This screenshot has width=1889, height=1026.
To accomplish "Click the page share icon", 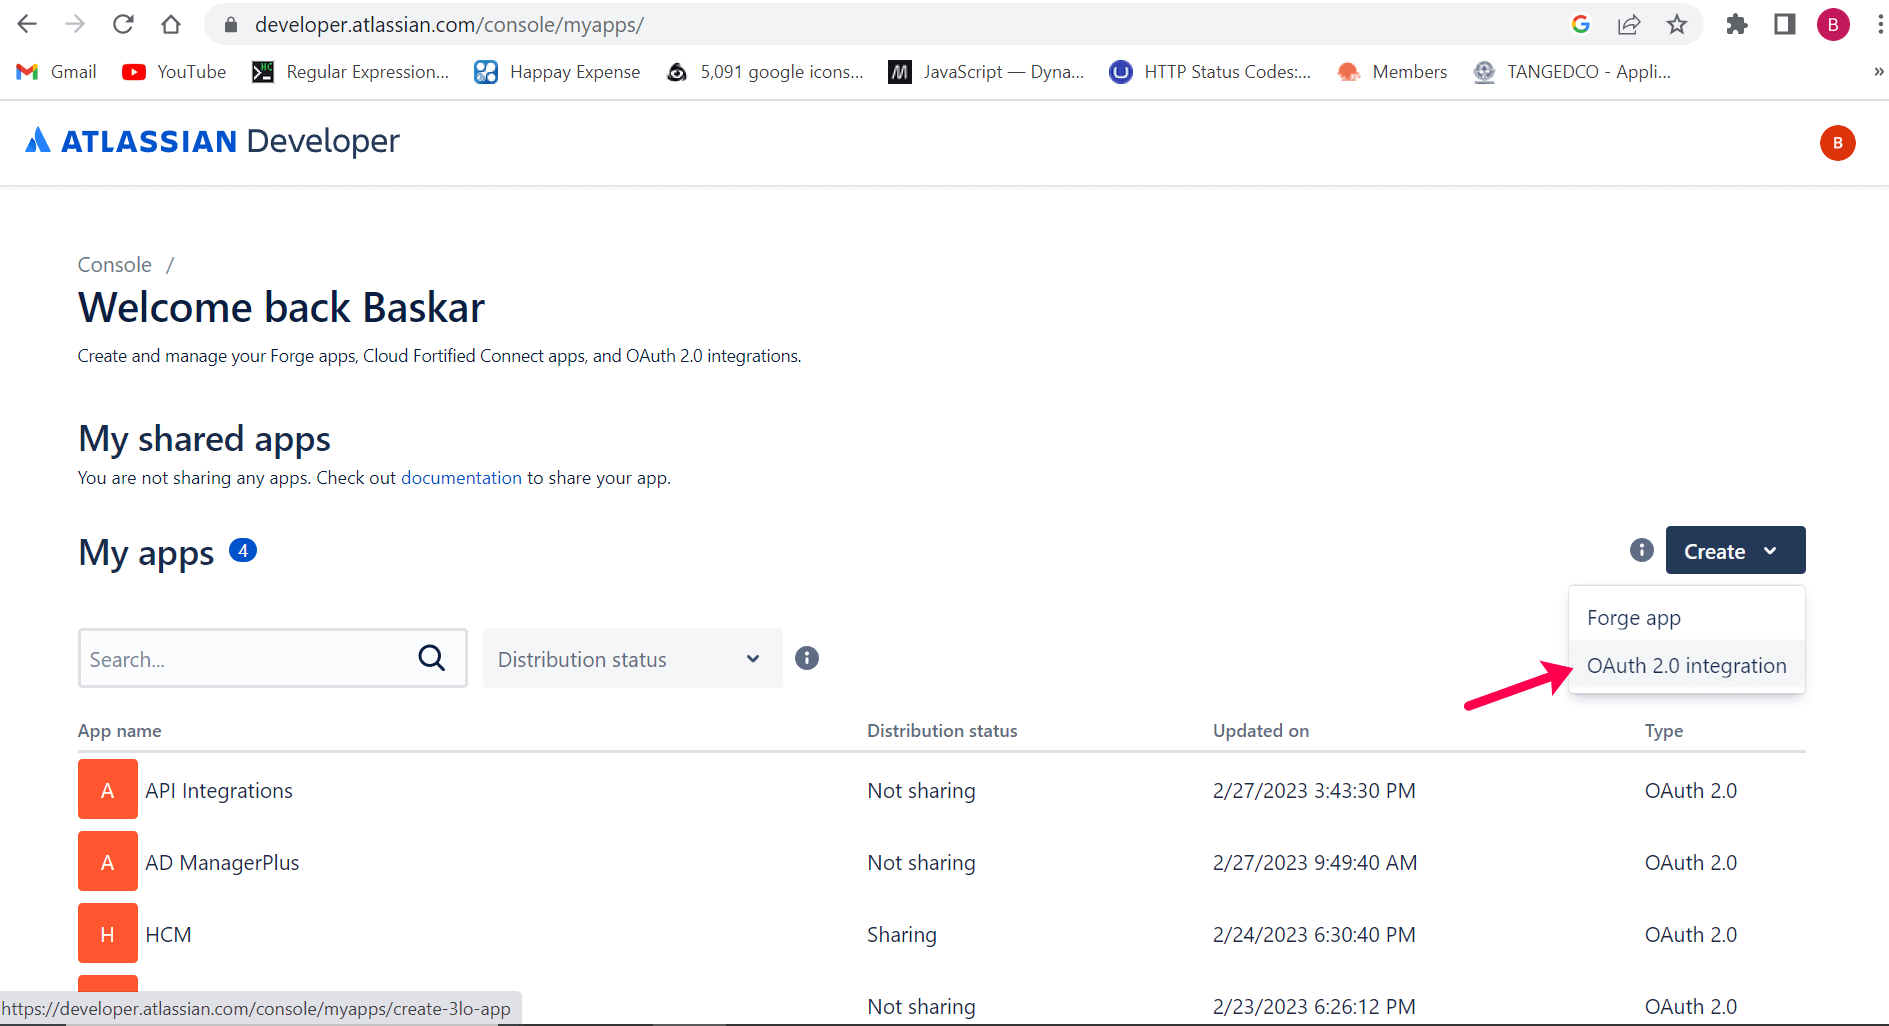I will pyautogui.click(x=1629, y=24).
